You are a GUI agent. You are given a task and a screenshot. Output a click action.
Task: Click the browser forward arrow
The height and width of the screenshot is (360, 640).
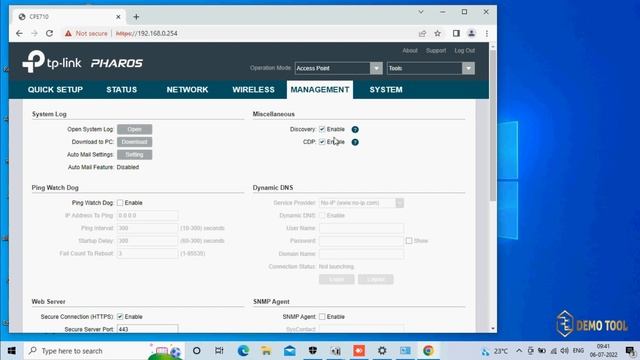(34, 33)
